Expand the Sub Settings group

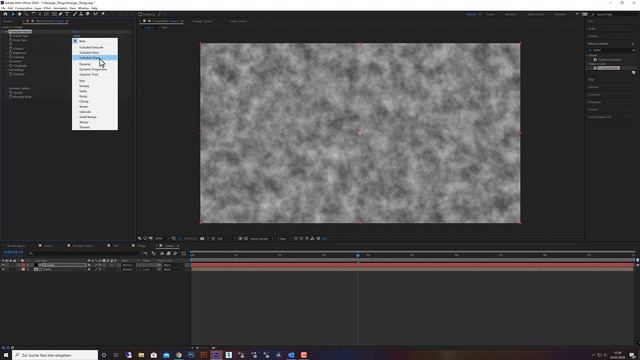tap(7, 70)
